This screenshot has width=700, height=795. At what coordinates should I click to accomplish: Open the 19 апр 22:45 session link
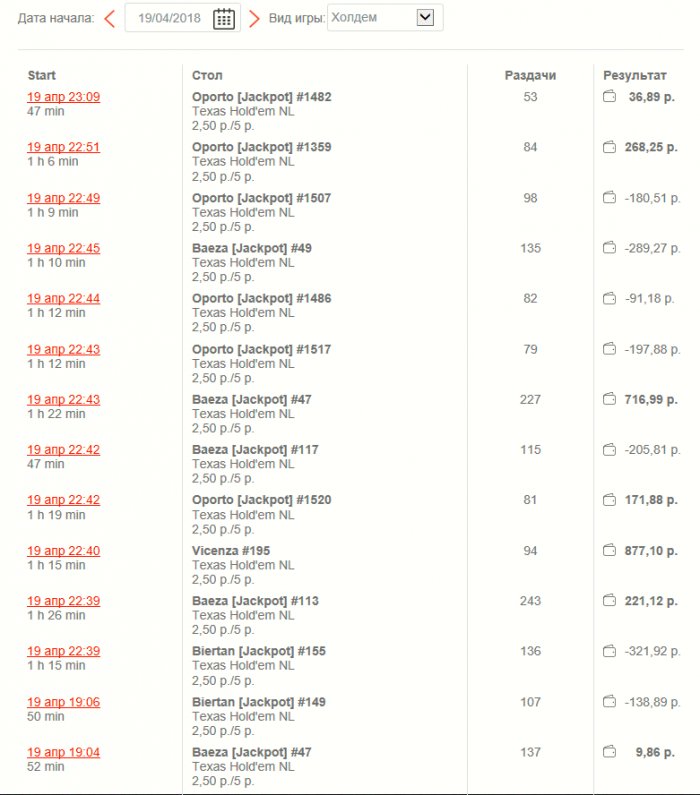click(x=63, y=248)
